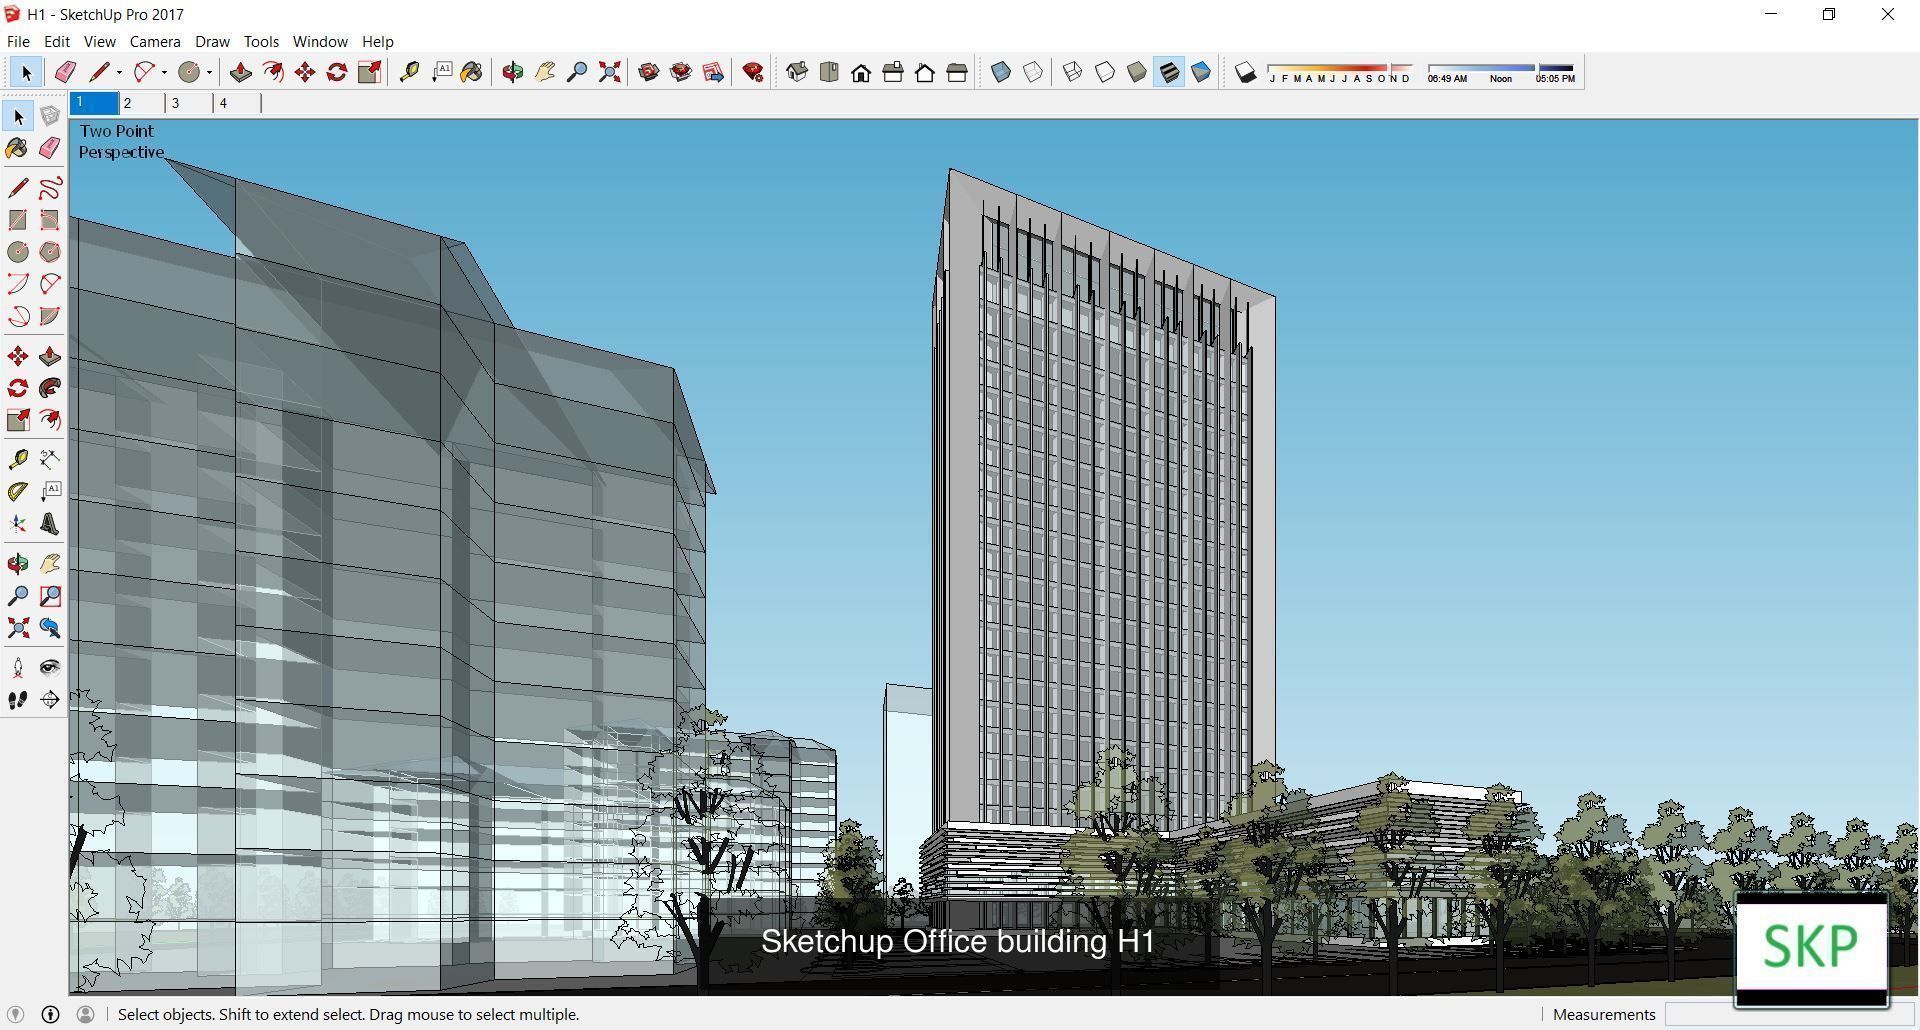Open the Window menu
This screenshot has height=1030, width=1920.
pos(320,41)
